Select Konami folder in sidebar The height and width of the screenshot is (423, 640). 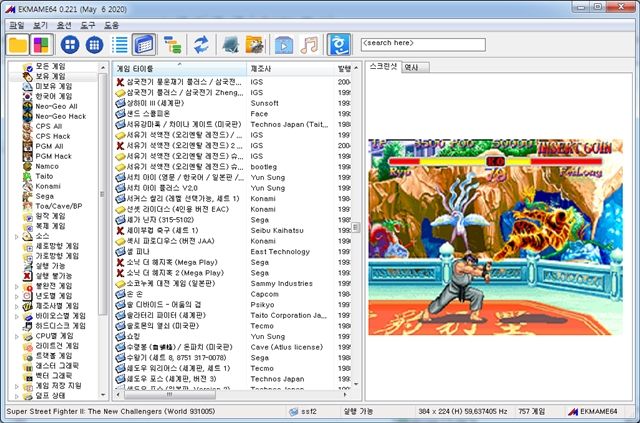(x=48, y=186)
